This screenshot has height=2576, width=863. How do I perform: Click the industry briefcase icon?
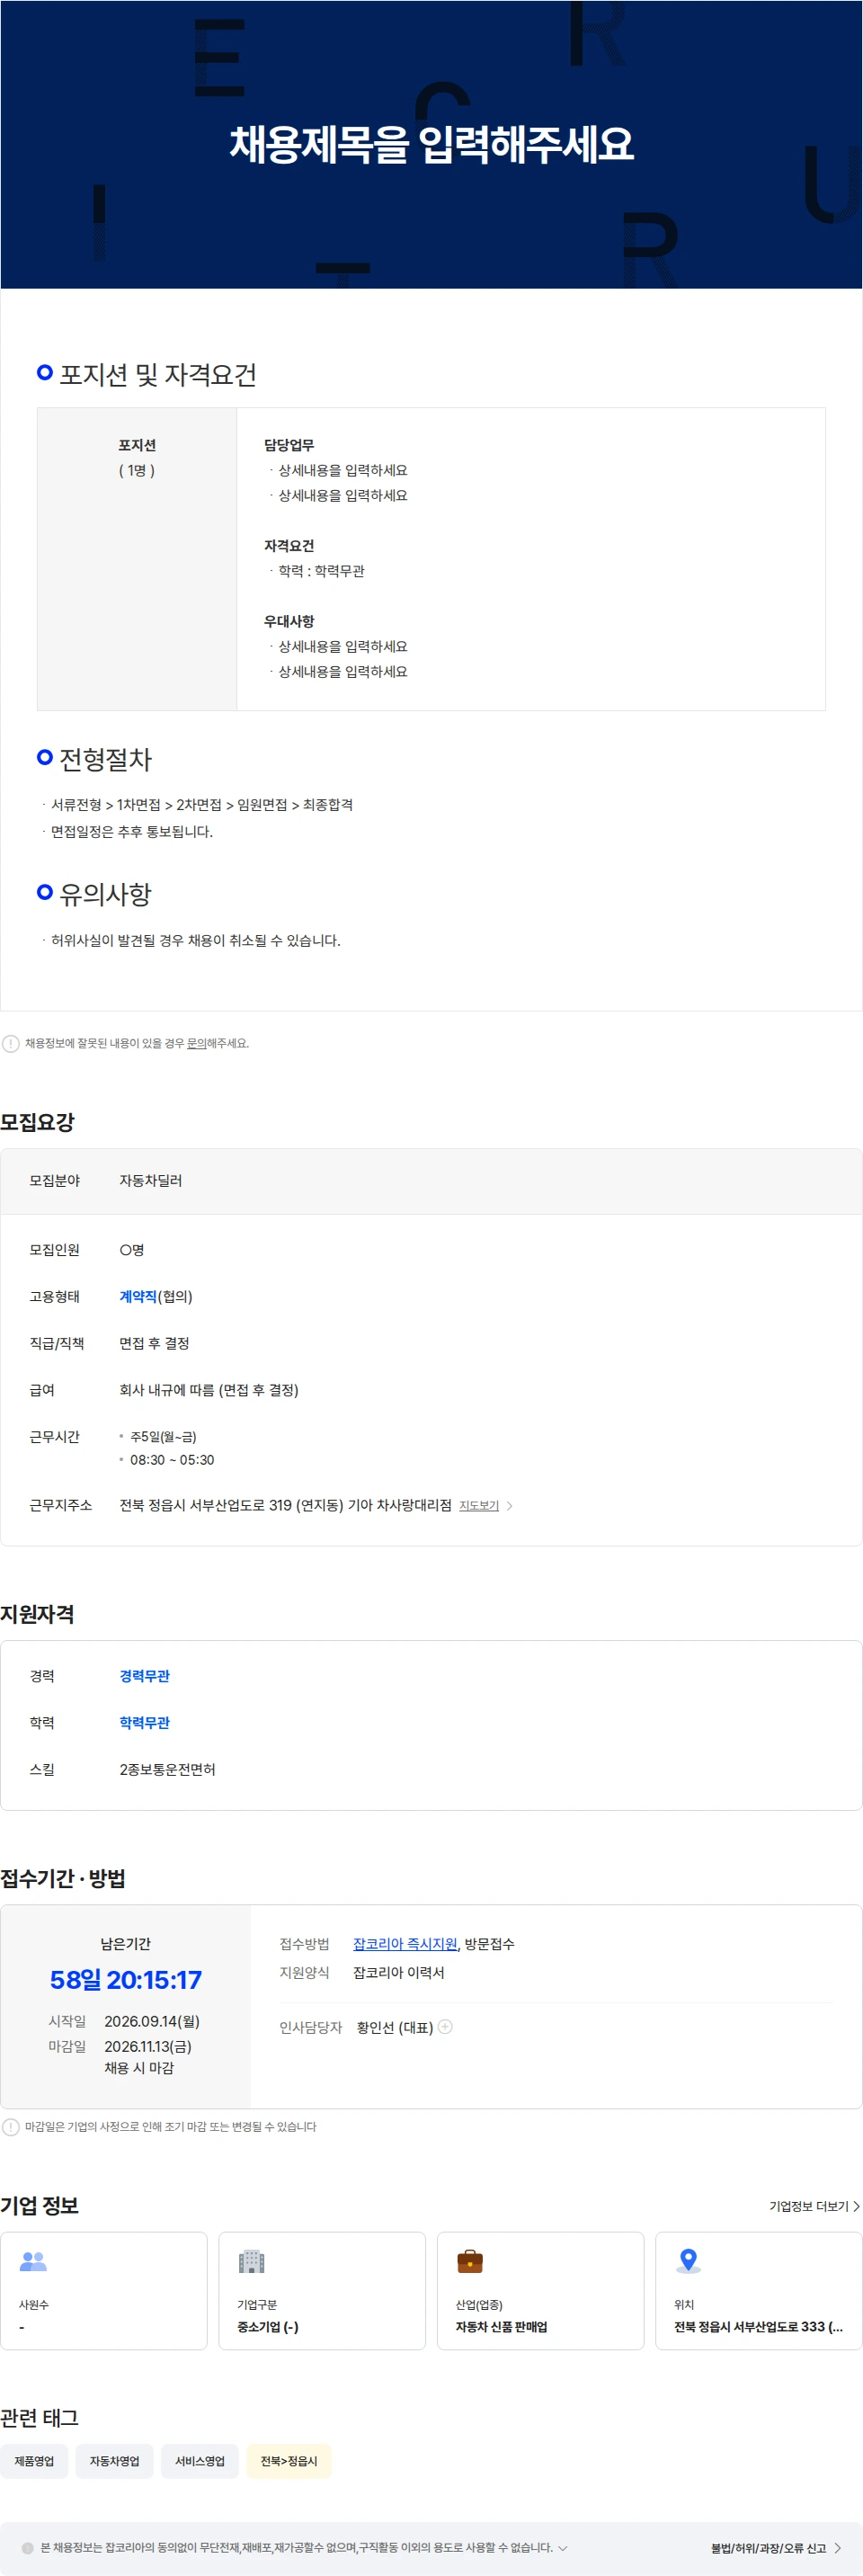tap(469, 2261)
